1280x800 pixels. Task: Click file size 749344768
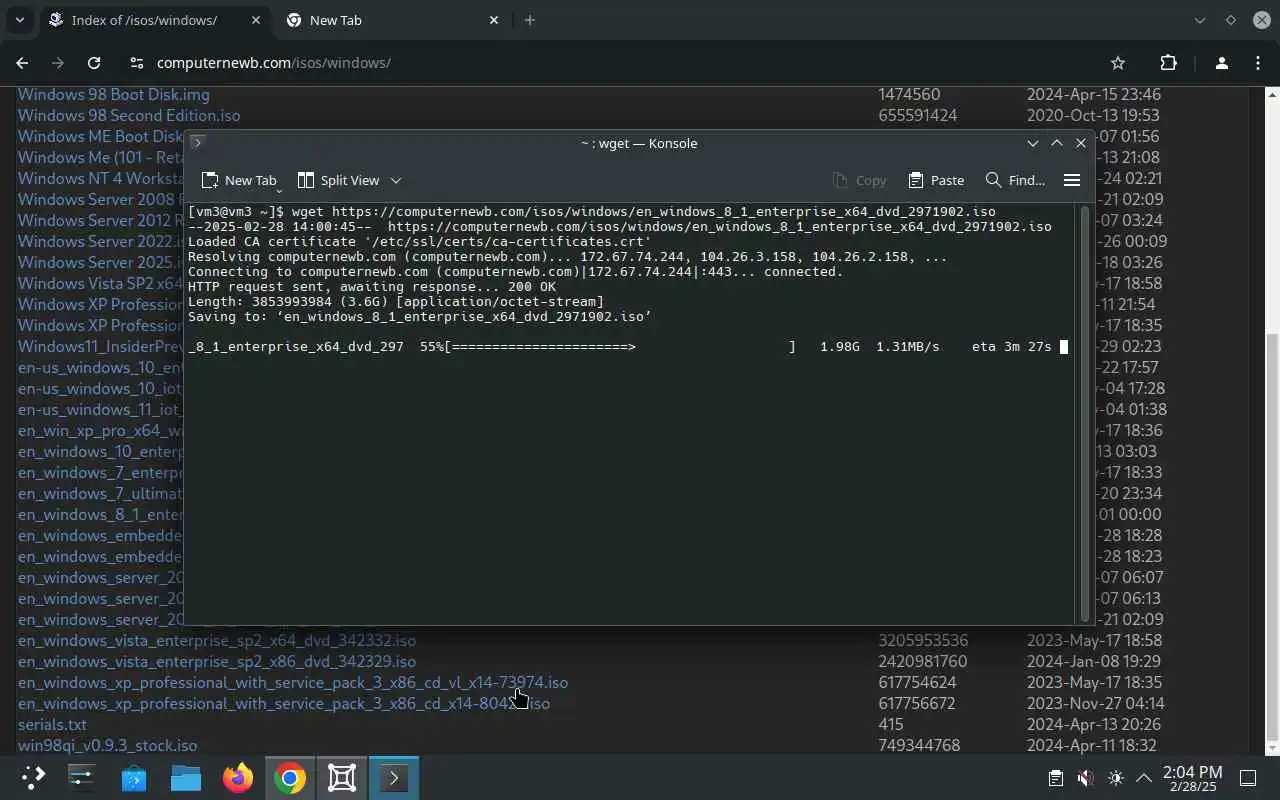coord(919,745)
